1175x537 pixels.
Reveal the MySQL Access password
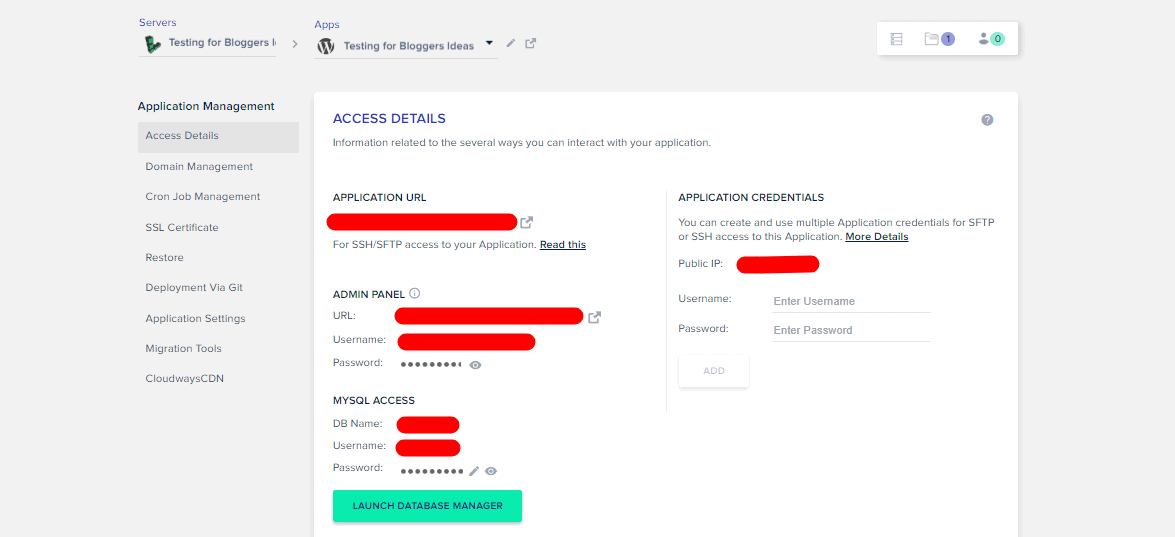pos(491,471)
